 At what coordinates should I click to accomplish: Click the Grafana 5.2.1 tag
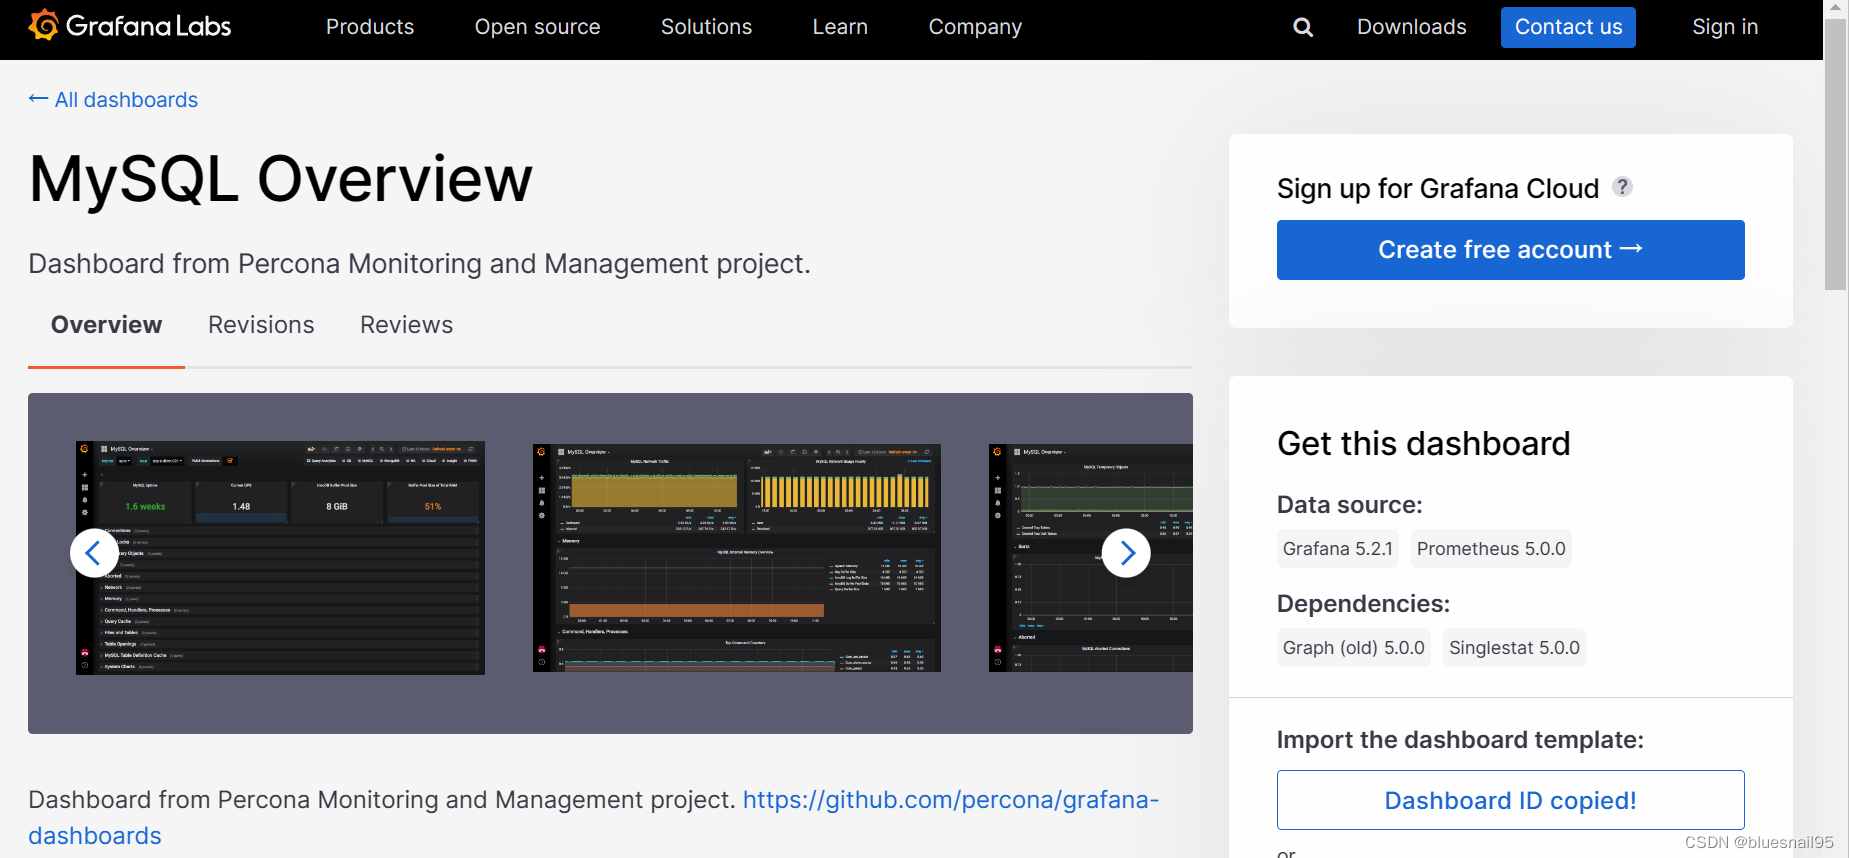1338,549
